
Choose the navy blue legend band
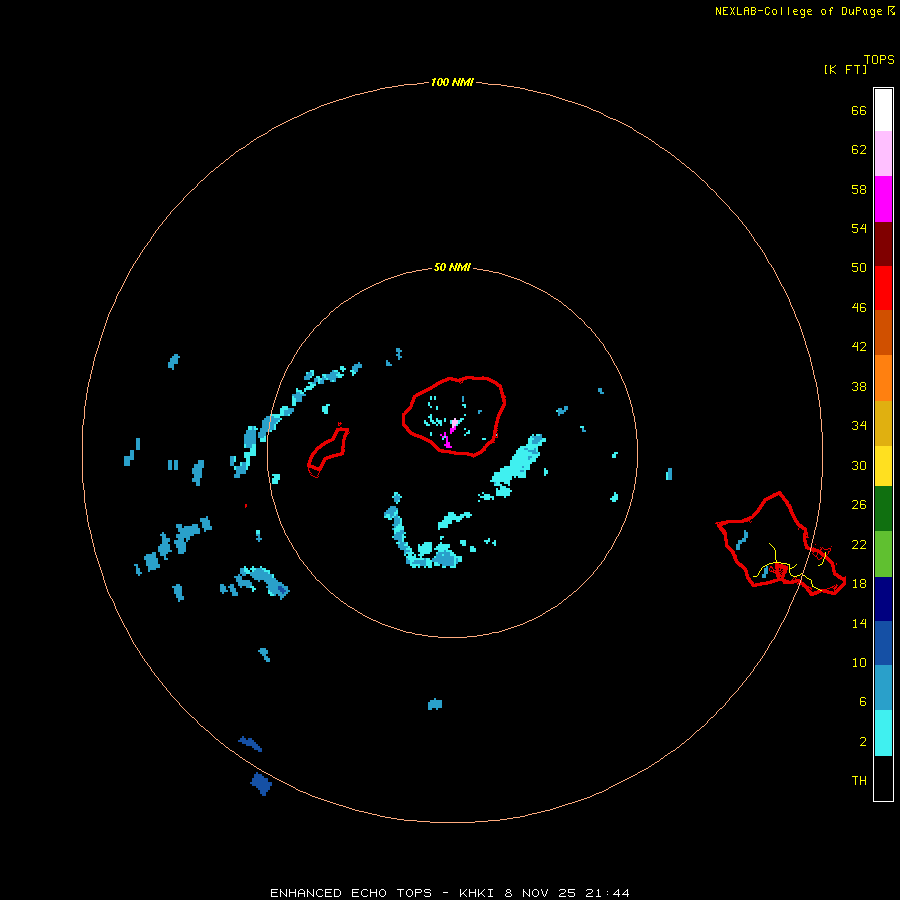coord(883,599)
